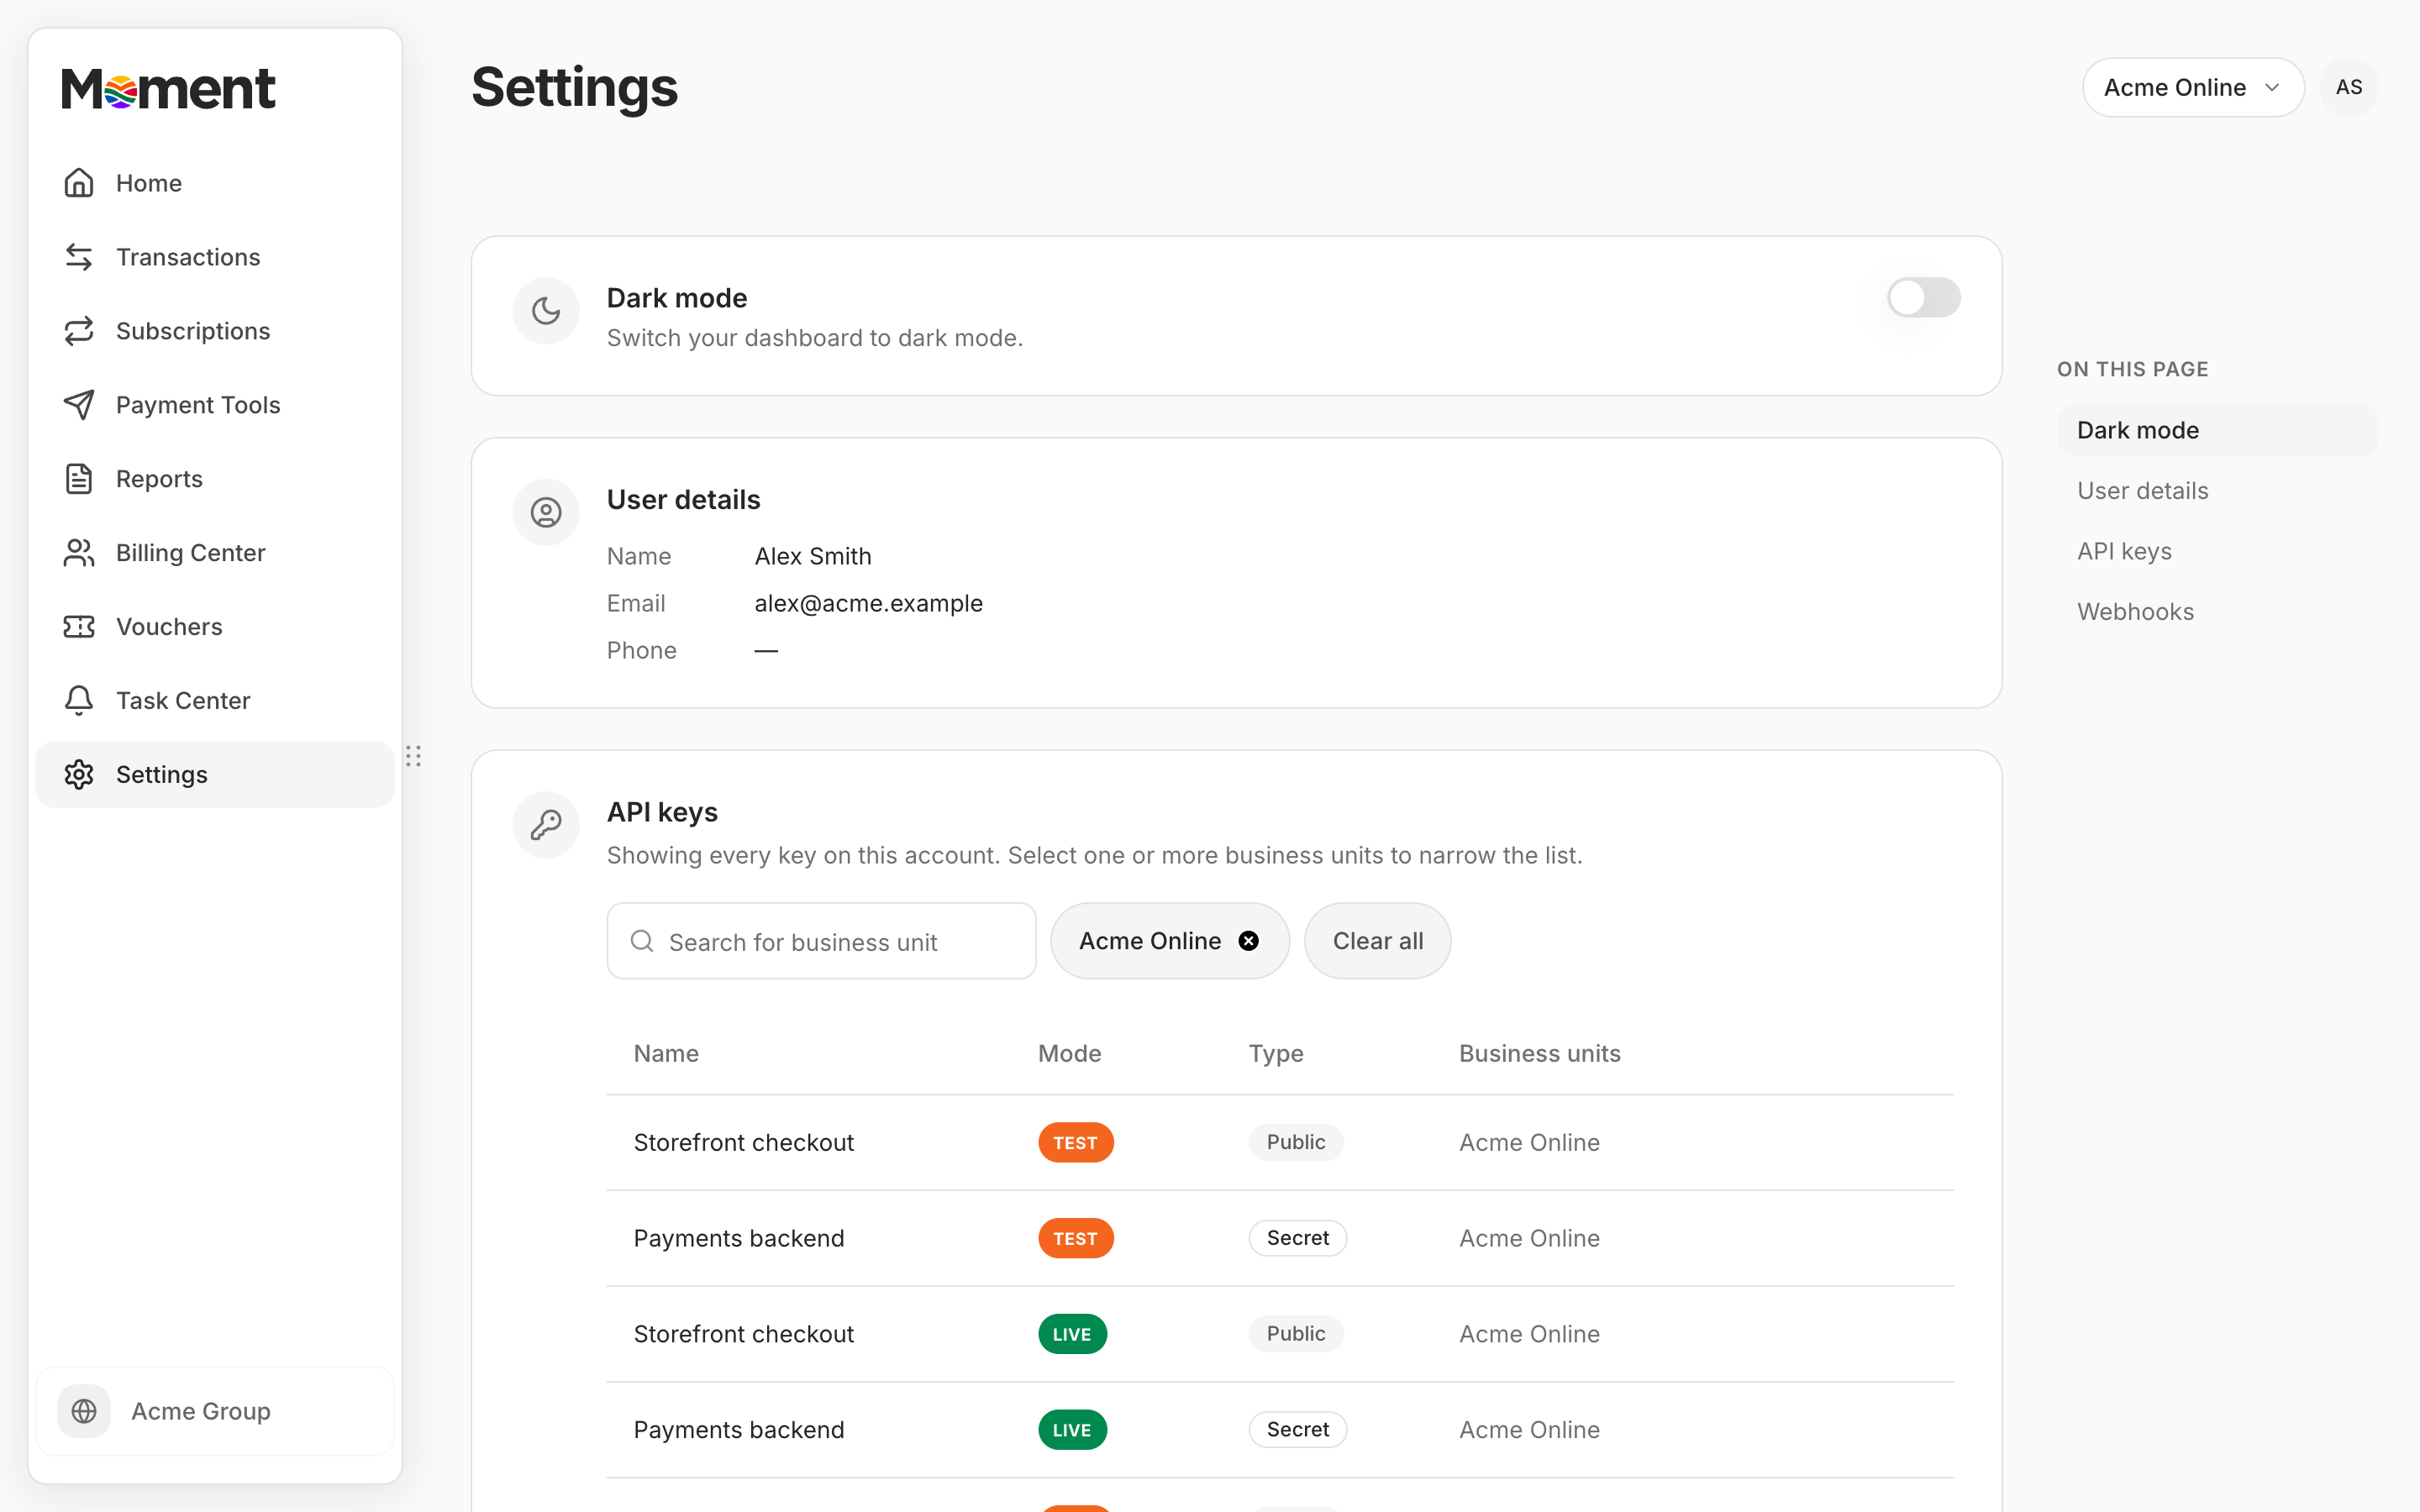The width and height of the screenshot is (2420, 1512).
Task: Click the user circle icon beside User details
Action: [x=546, y=513]
